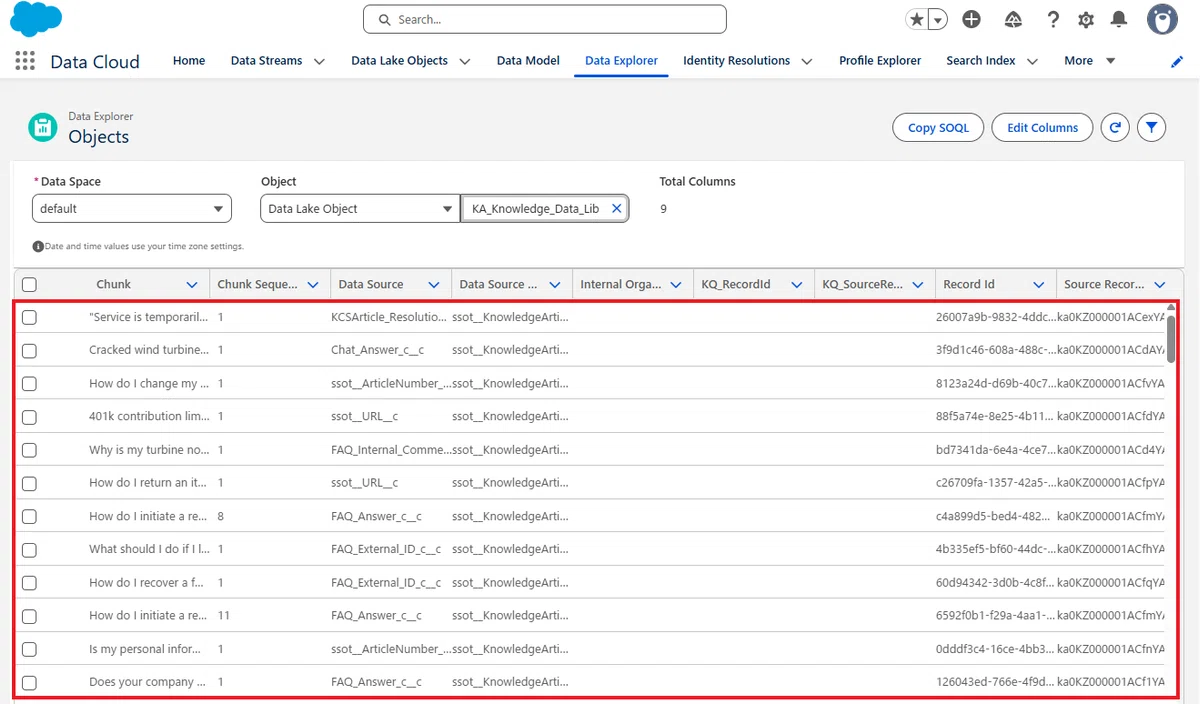The image size is (1200, 704).
Task: Check the "Service is temporaril..." row checkbox
Action: tap(29, 317)
